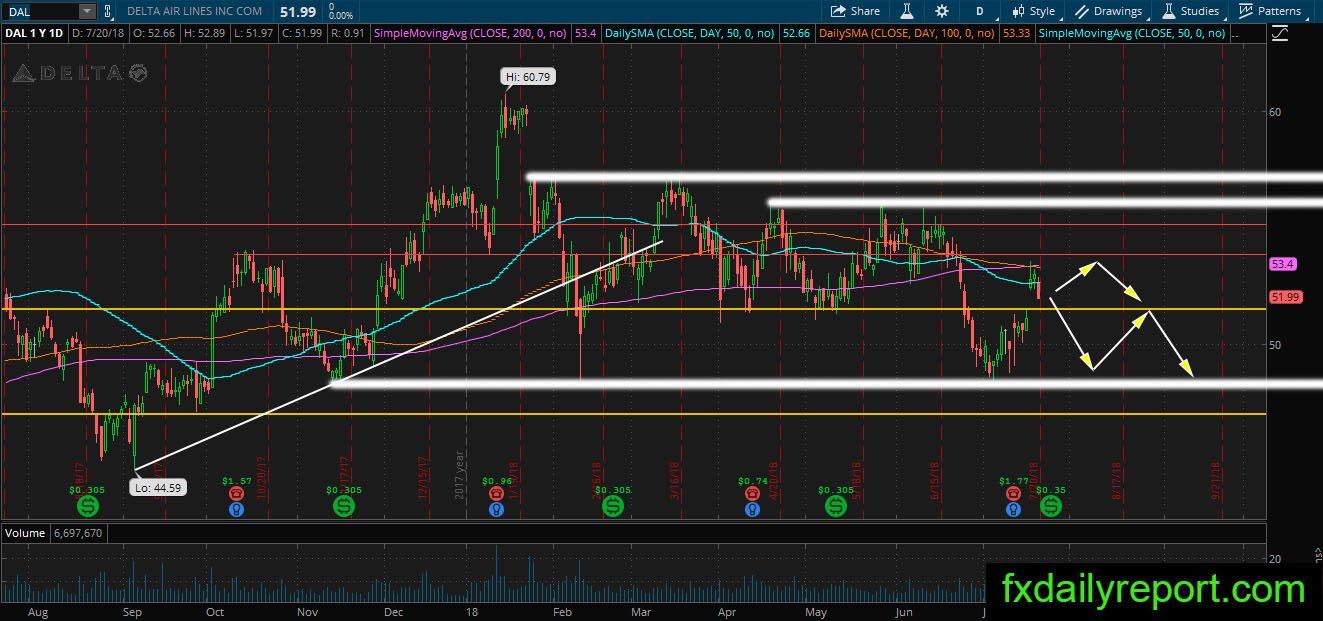Click the Volume study label
This screenshot has height=621, width=1323.
point(25,534)
